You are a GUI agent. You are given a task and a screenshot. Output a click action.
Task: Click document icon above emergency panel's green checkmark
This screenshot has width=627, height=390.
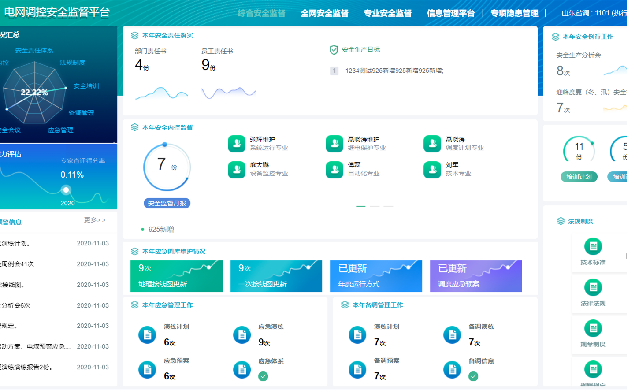click(242, 370)
